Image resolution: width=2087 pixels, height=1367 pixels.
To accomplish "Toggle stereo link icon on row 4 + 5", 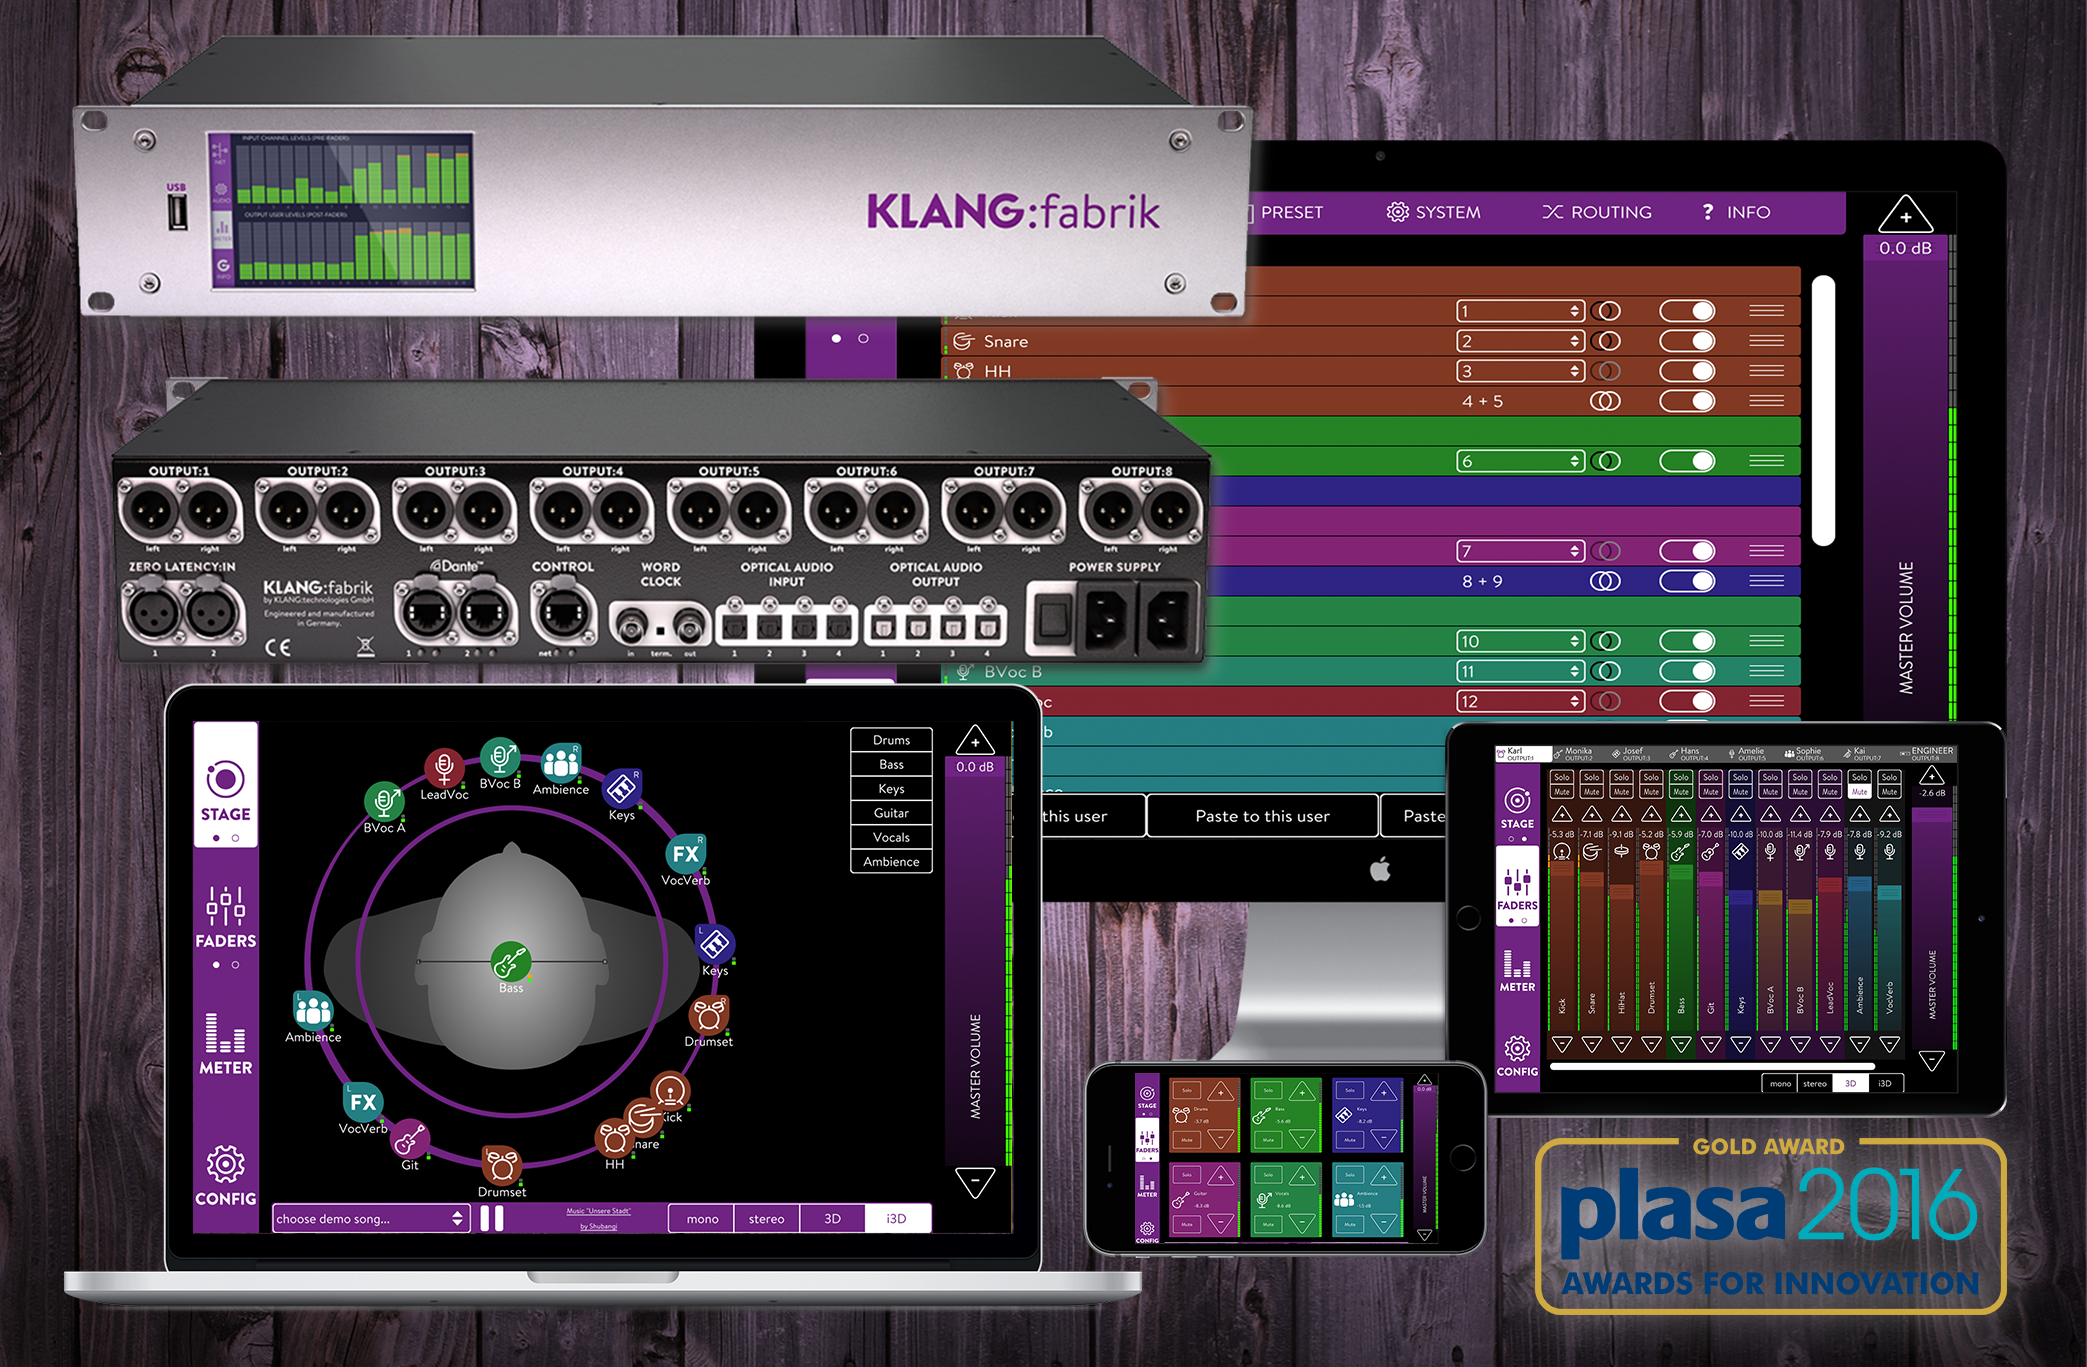I will click(1605, 401).
